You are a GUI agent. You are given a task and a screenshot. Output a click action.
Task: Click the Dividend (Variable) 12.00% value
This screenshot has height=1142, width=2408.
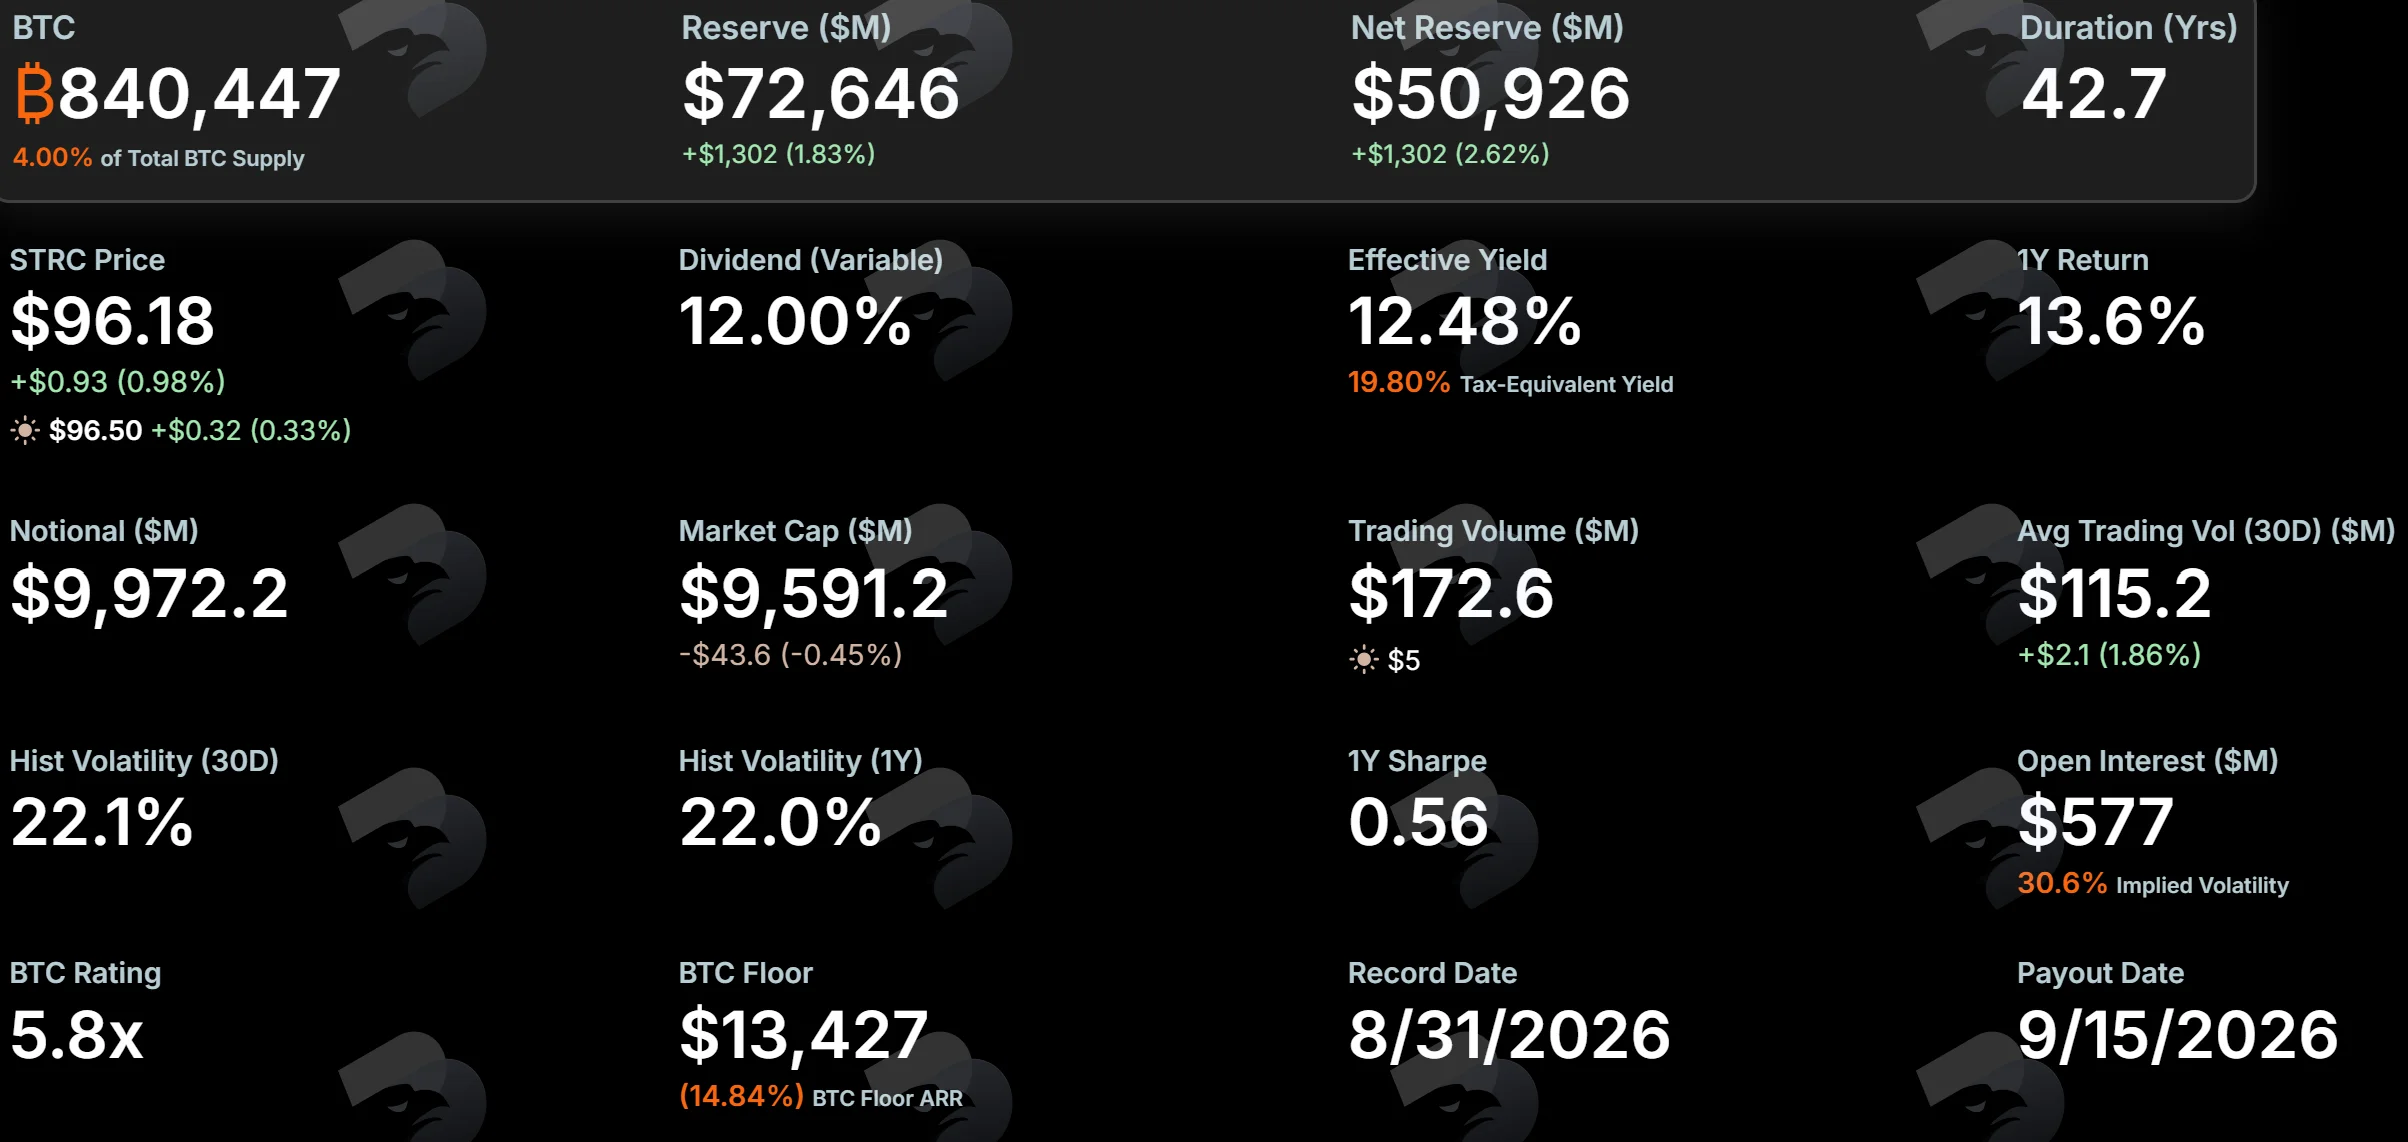pos(795,321)
